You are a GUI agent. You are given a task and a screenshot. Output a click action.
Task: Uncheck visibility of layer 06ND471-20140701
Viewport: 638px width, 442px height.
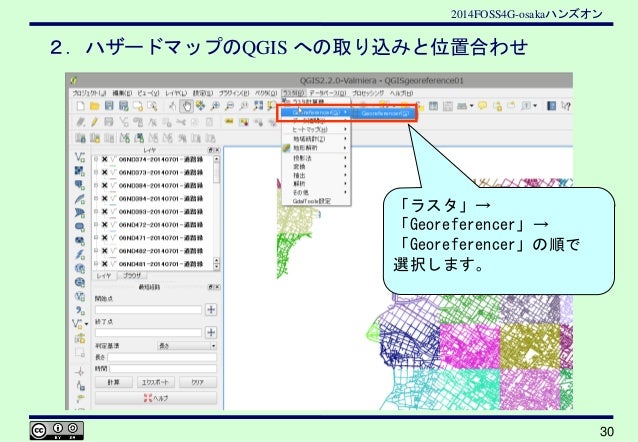click(105, 238)
